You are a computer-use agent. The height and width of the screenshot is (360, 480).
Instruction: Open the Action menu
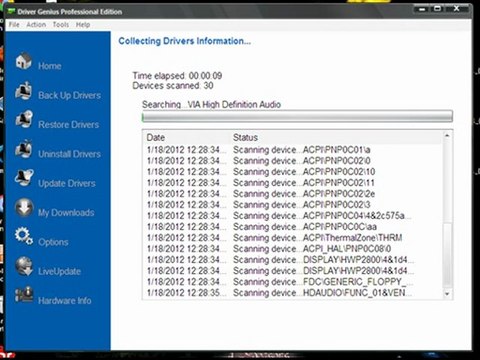(x=36, y=25)
